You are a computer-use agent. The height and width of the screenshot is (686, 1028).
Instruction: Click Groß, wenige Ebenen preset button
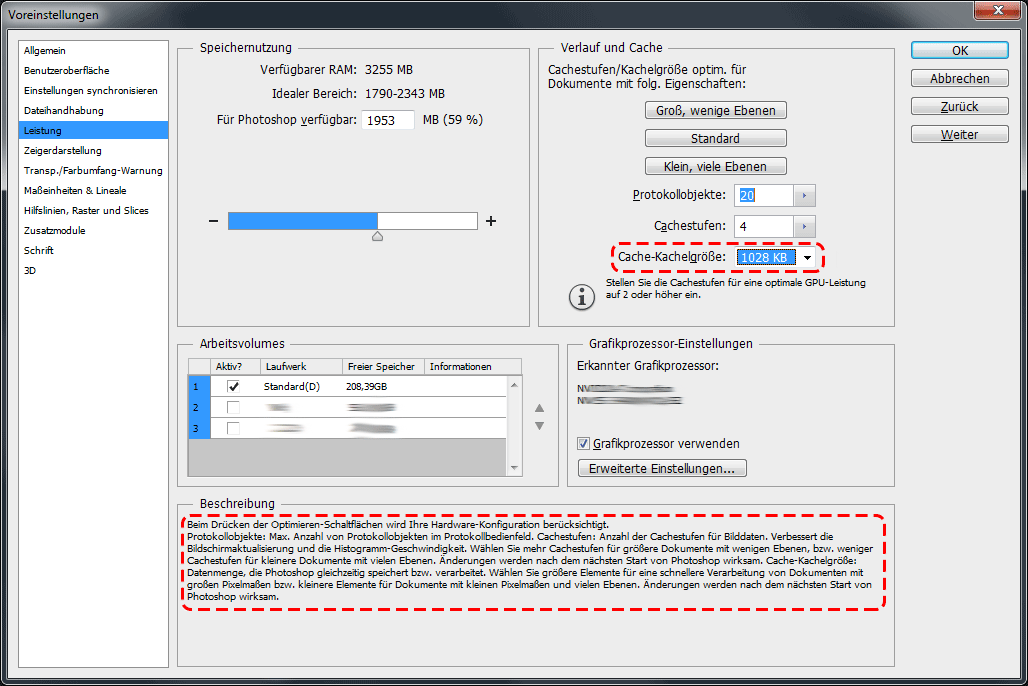(716, 110)
